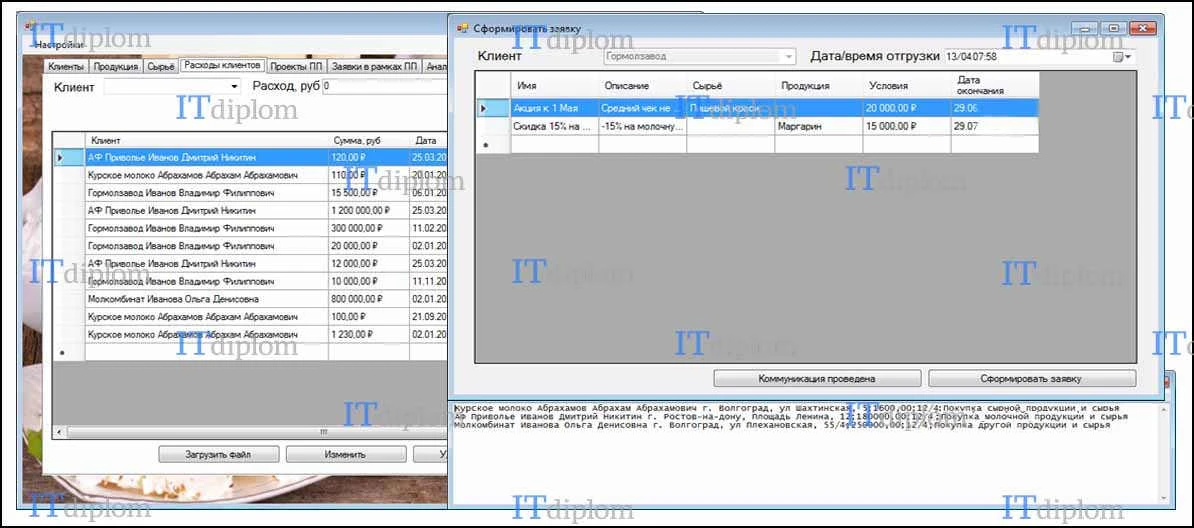Click row selector of Акция к 1 Мая row
This screenshot has width=1194, height=528.
coord(493,108)
